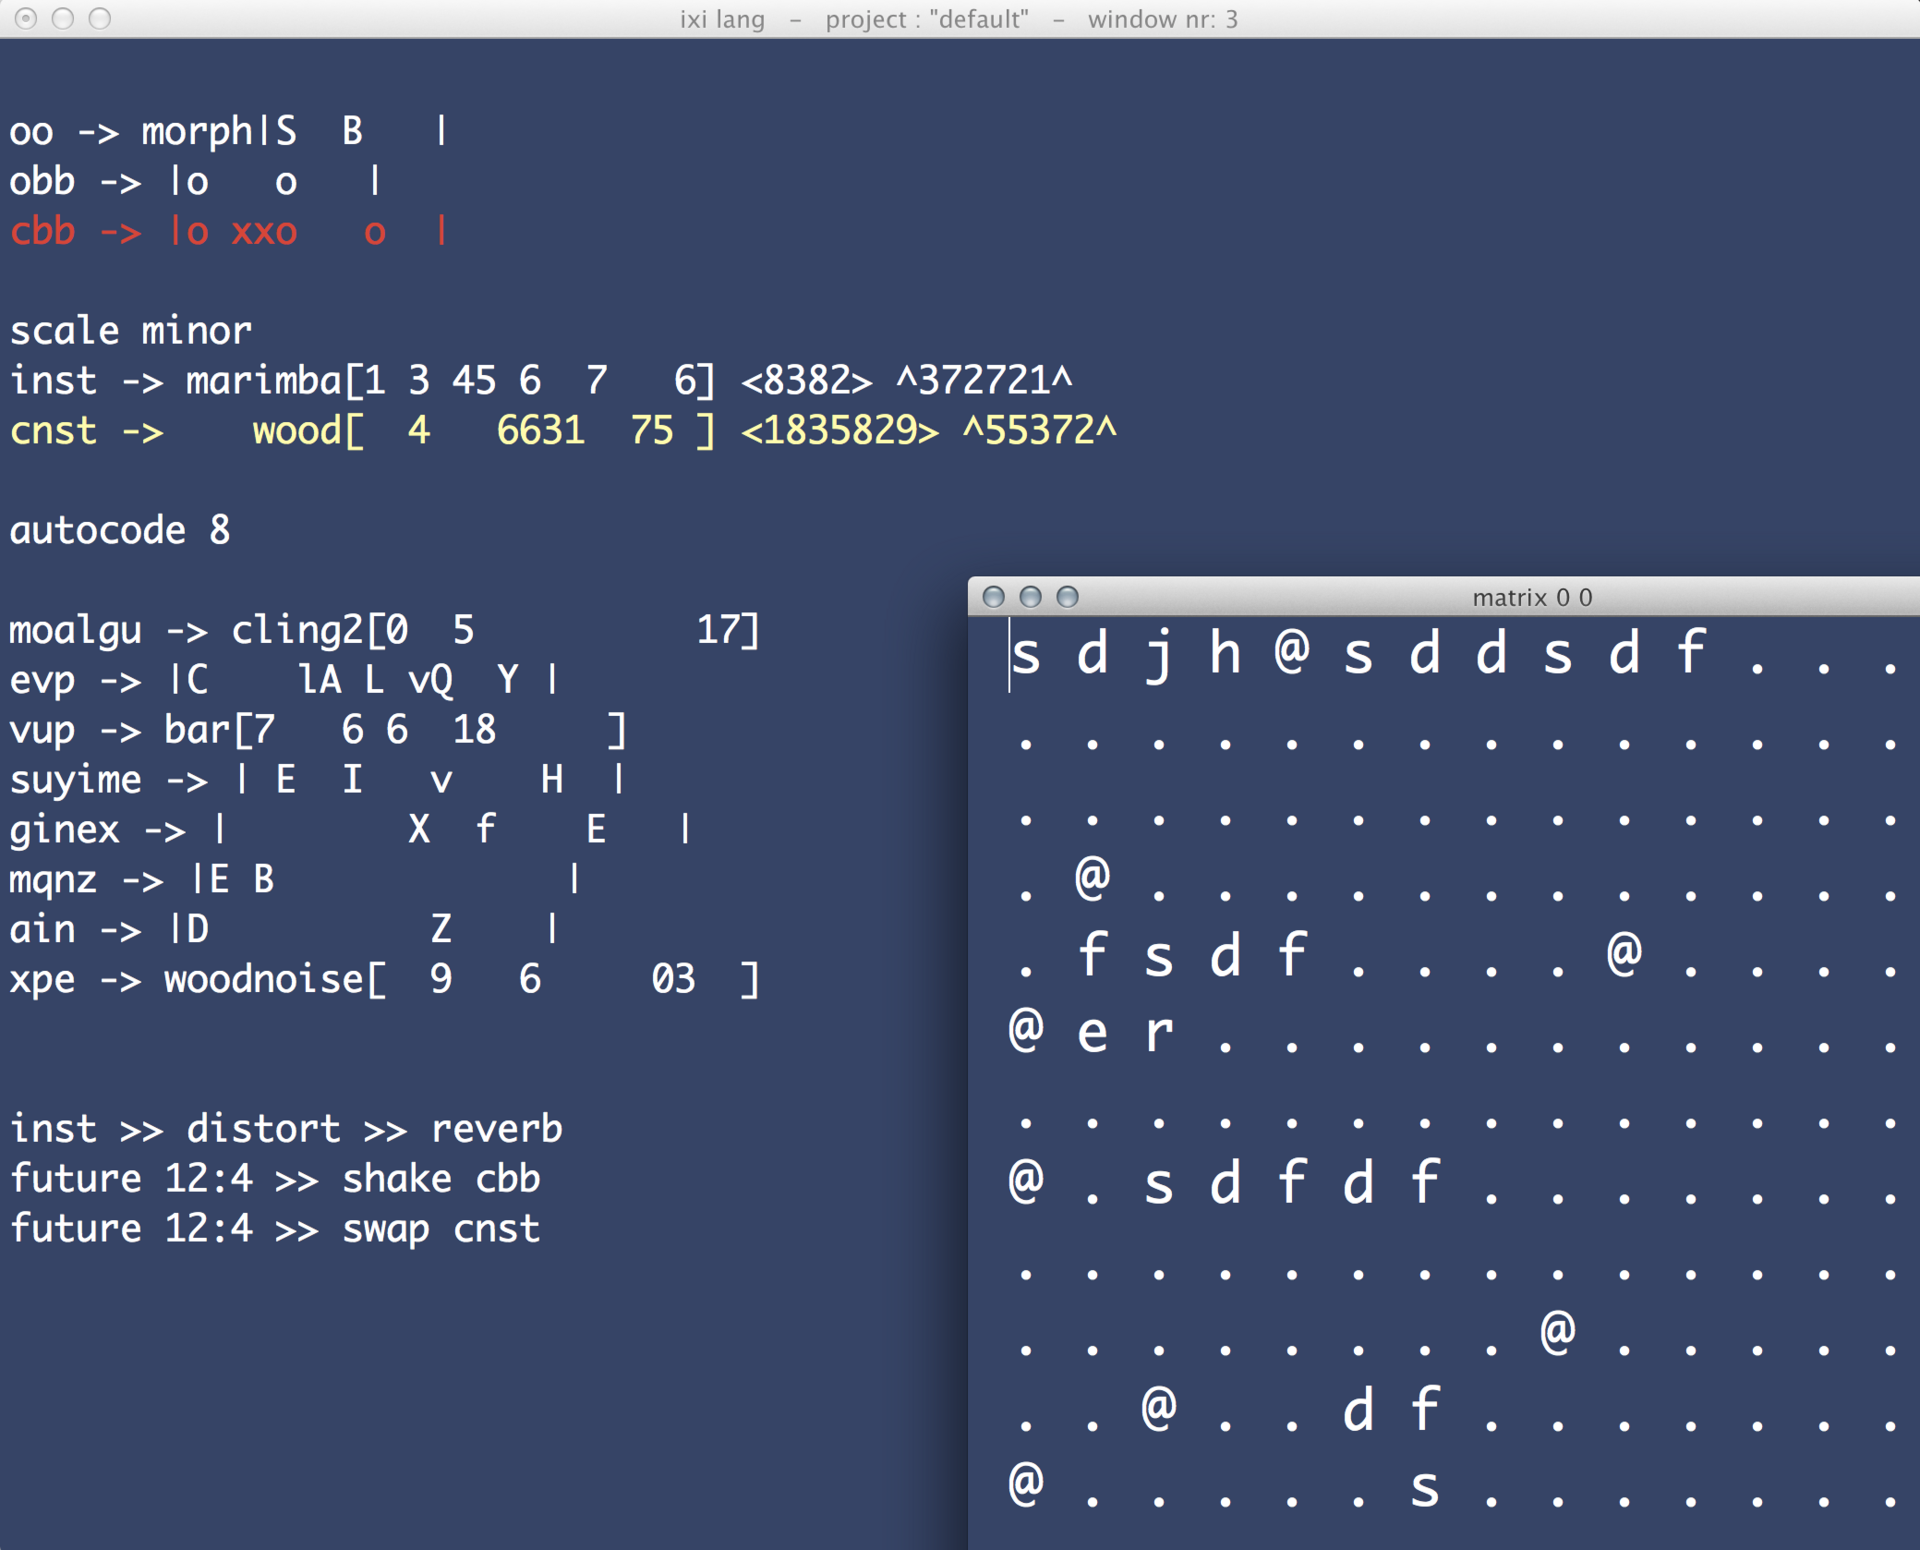Viewport: 1920px width, 1550px height.
Task: Click the '<1835829>' value
Action: pyautogui.click(x=840, y=431)
